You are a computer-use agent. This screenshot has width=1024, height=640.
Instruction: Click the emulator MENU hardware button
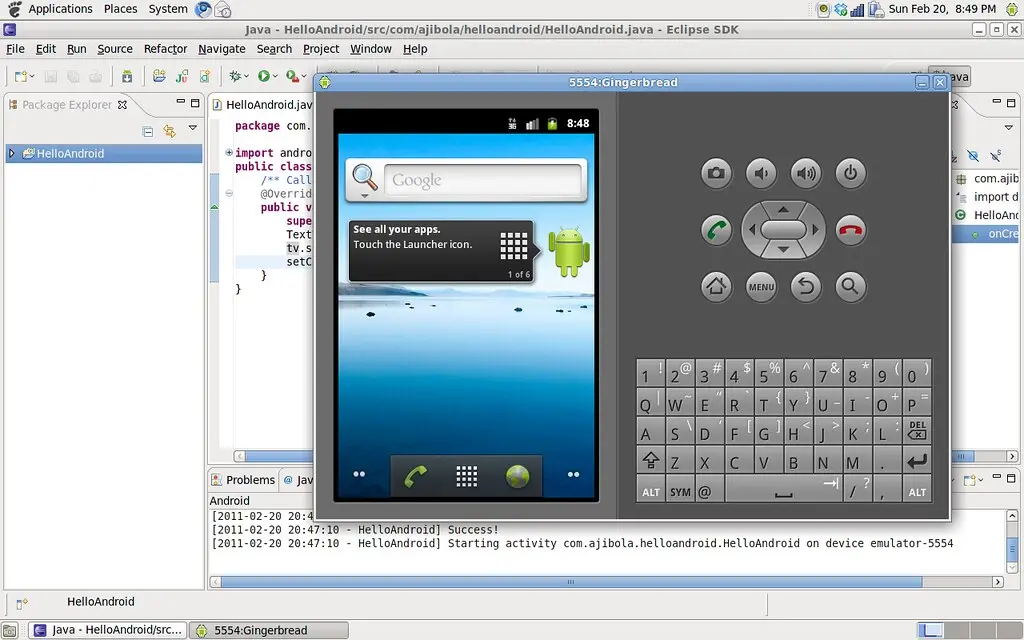point(761,286)
